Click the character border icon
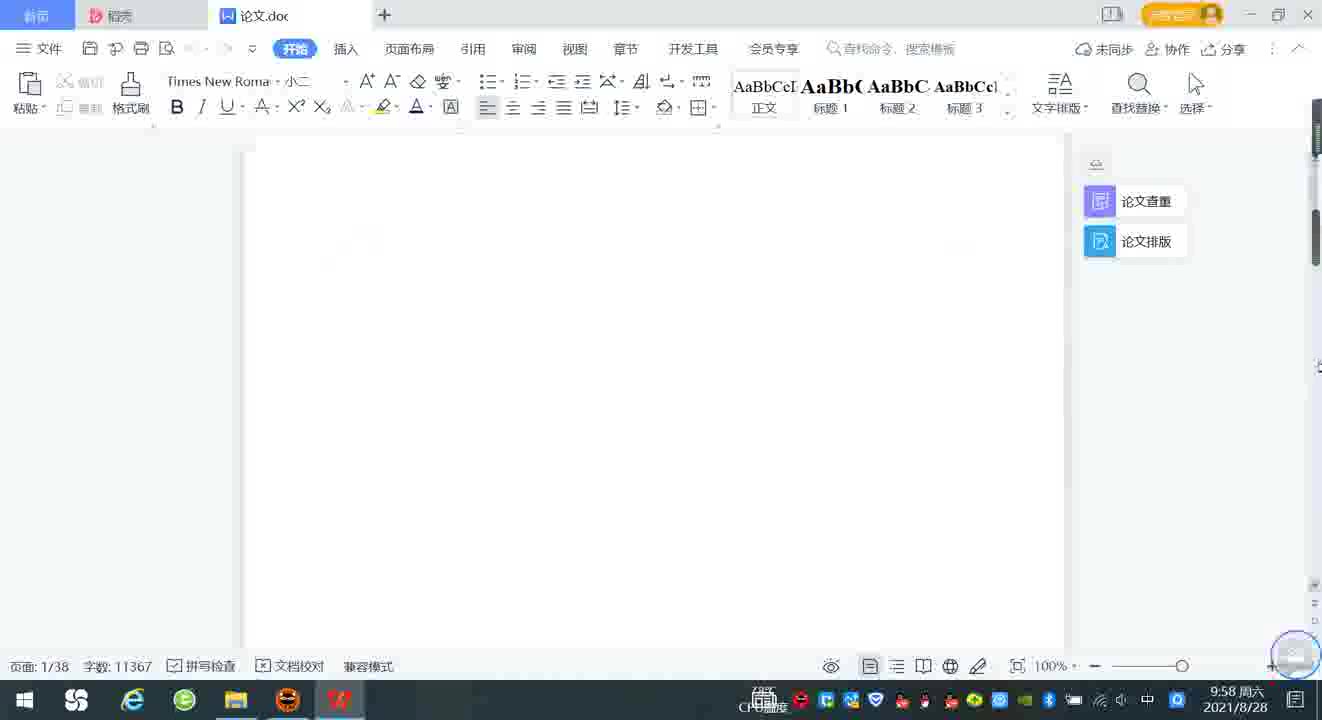Viewport: 1322px width, 720px height. point(451,107)
